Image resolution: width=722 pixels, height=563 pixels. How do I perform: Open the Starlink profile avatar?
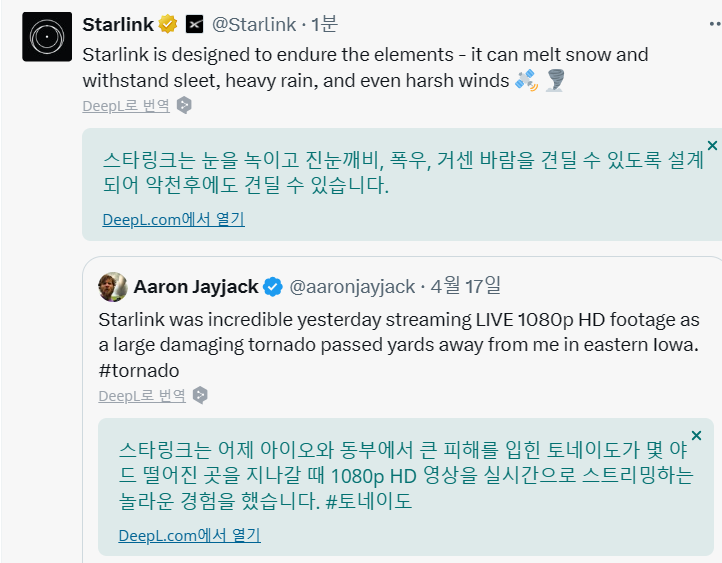tap(47, 37)
